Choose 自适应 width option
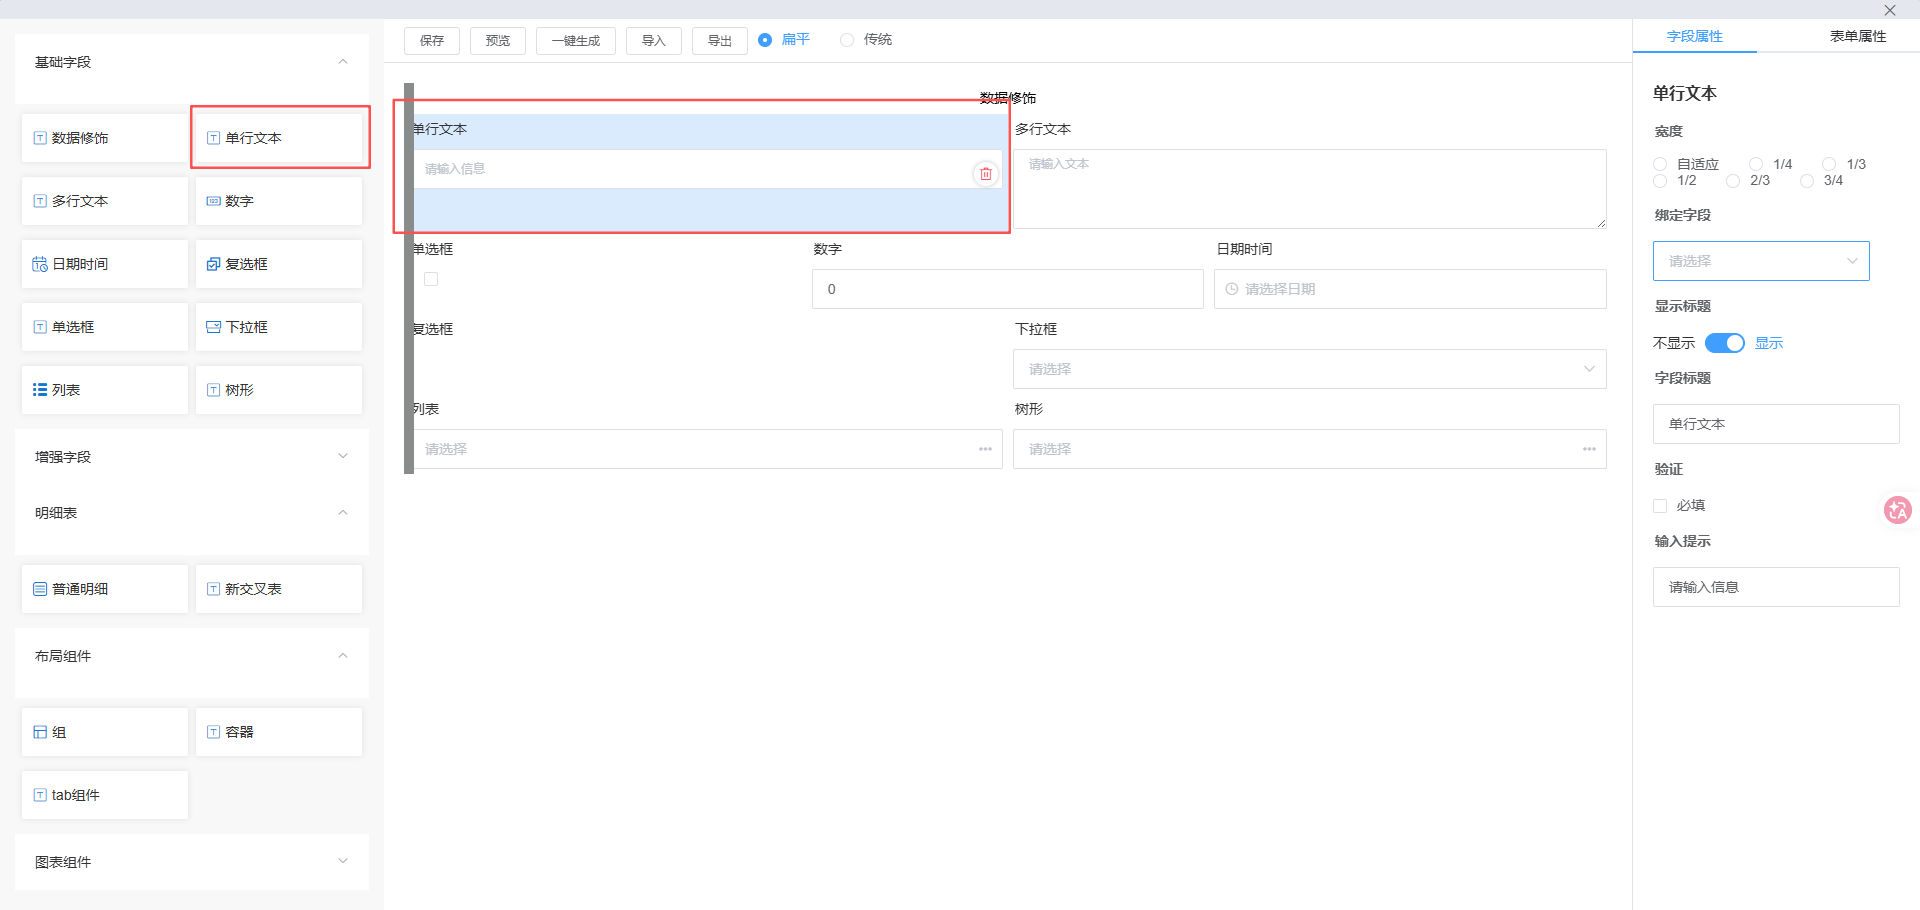This screenshot has height=910, width=1920. coord(1660,164)
